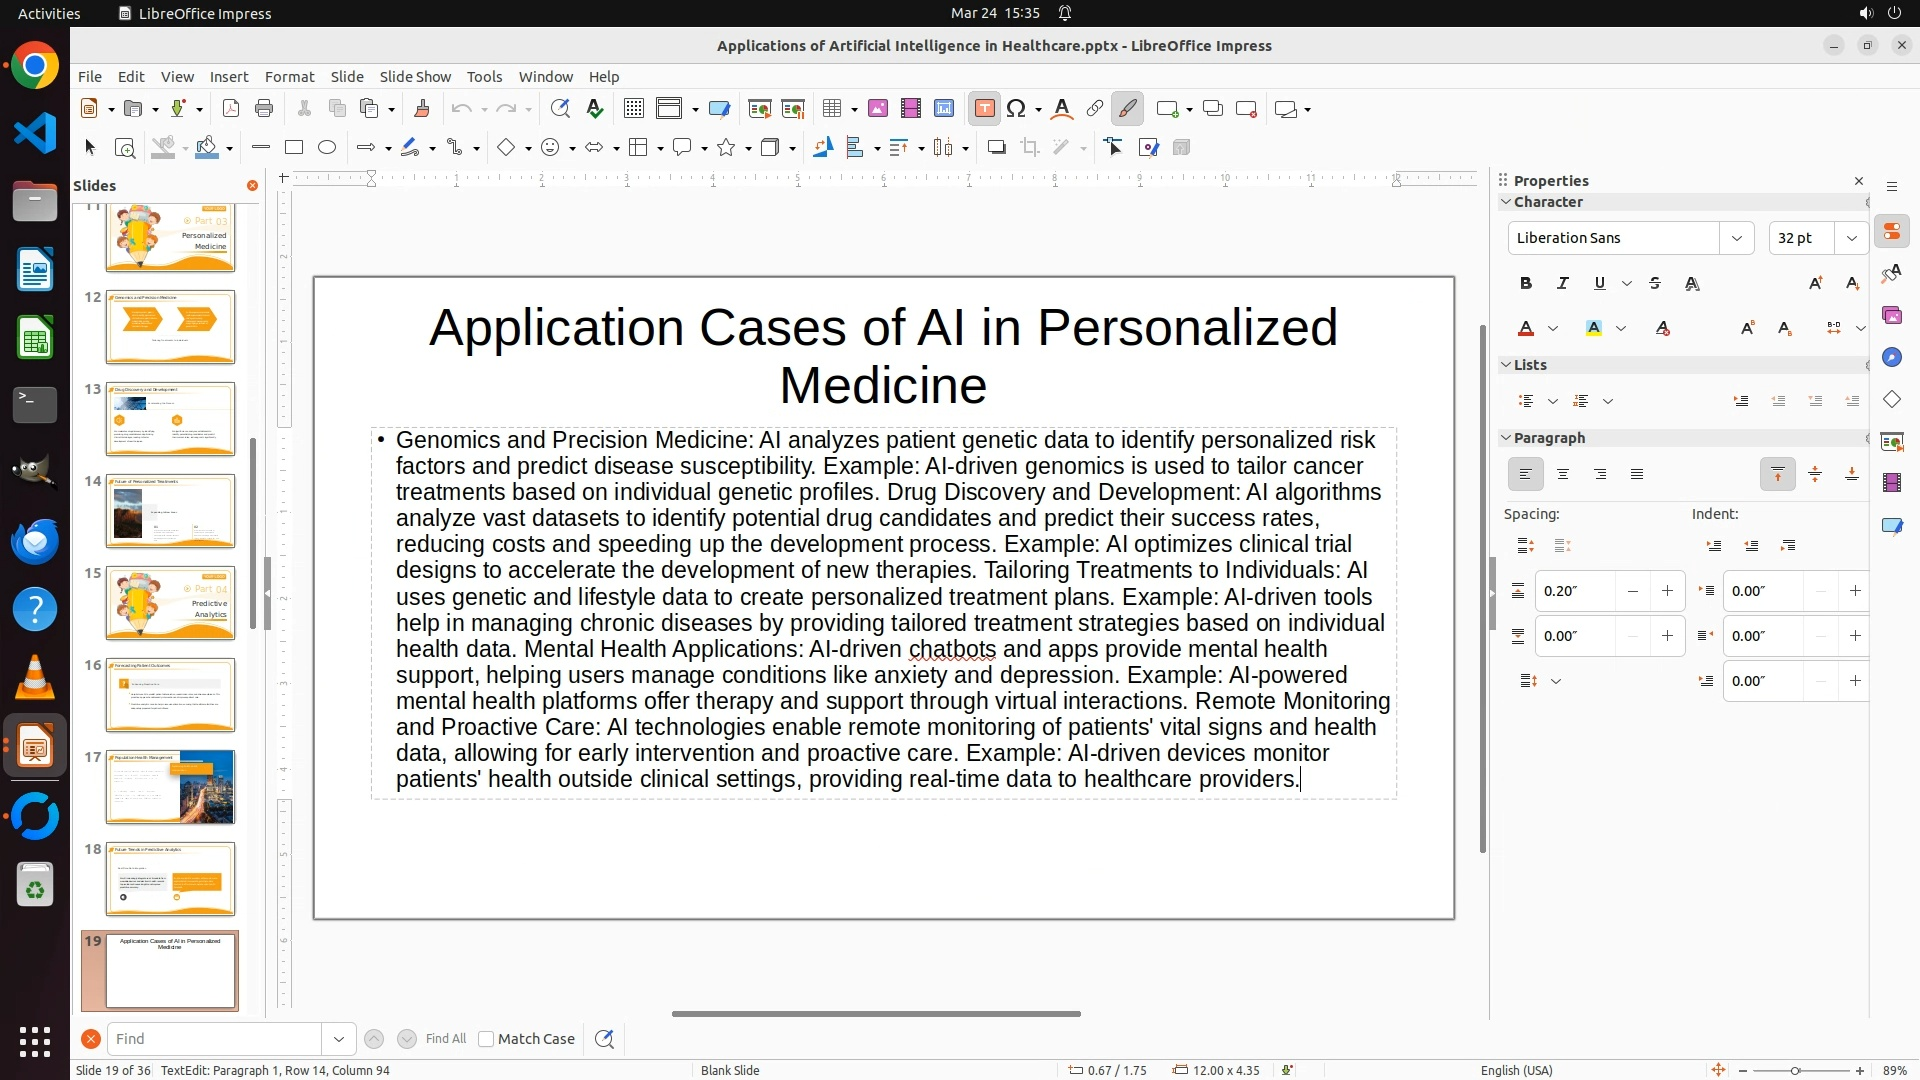Toggle Bold in Character panel
The height and width of the screenshot is (1080, 1920).
tap(1526, 284)
